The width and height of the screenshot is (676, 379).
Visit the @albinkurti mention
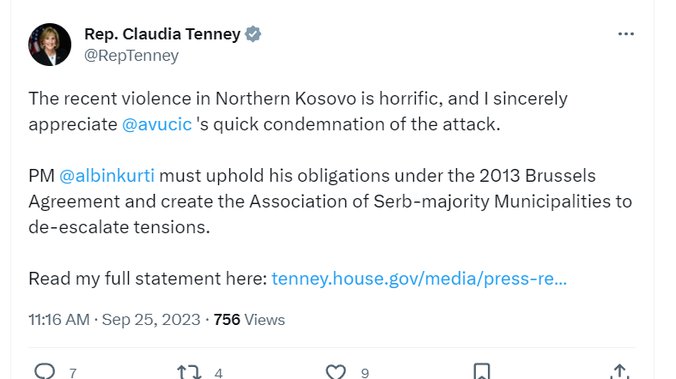pos(106,176)
